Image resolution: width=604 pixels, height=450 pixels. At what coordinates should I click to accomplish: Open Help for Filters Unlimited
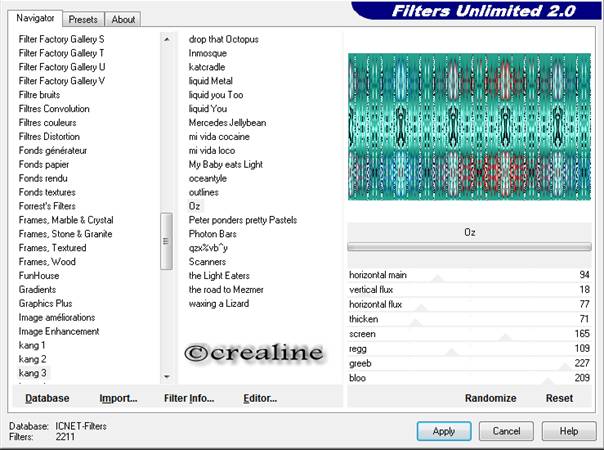[569, 431]
